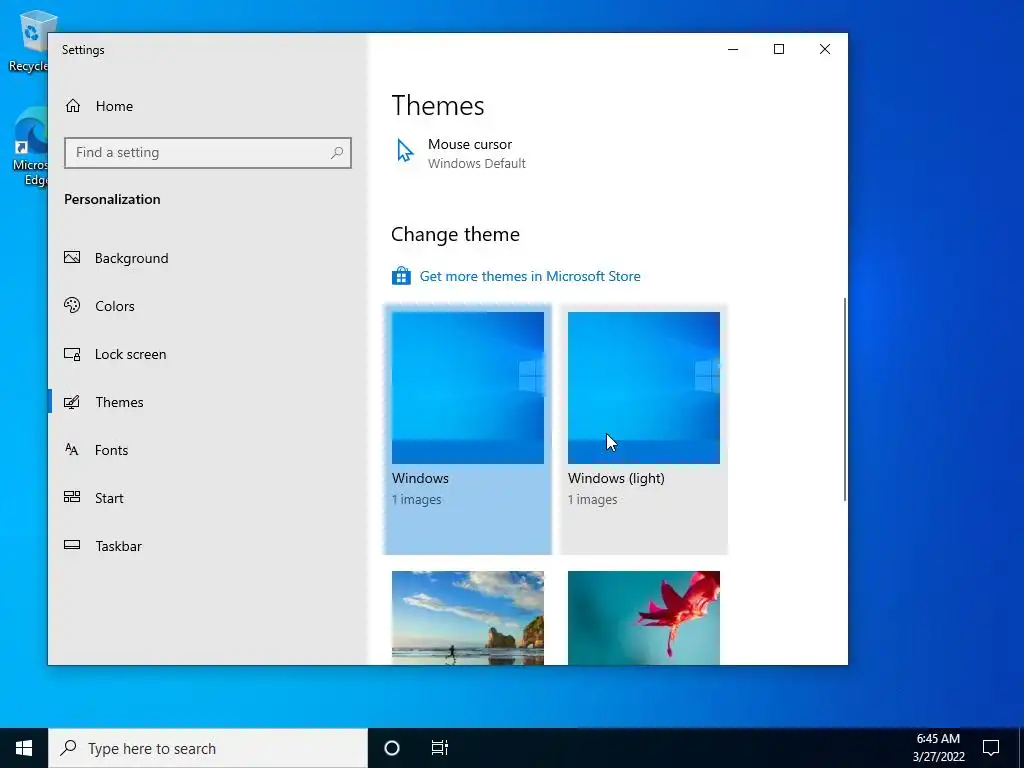This screenshot has height=768, width=1024.
Task: Select the Themes page label
Action: pos(120,402)
